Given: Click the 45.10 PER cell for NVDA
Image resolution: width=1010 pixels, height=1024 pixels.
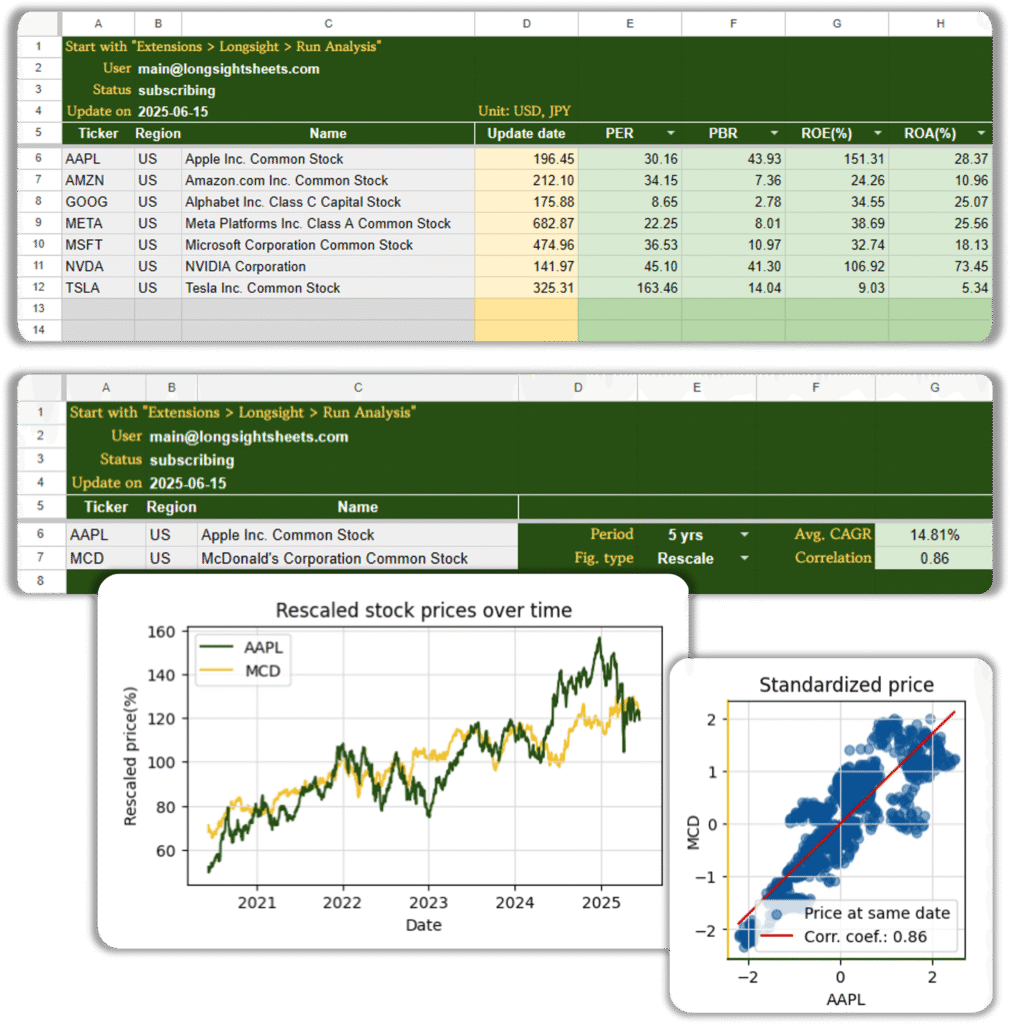Looking at the screenshot, I should (x=630, y=266).
